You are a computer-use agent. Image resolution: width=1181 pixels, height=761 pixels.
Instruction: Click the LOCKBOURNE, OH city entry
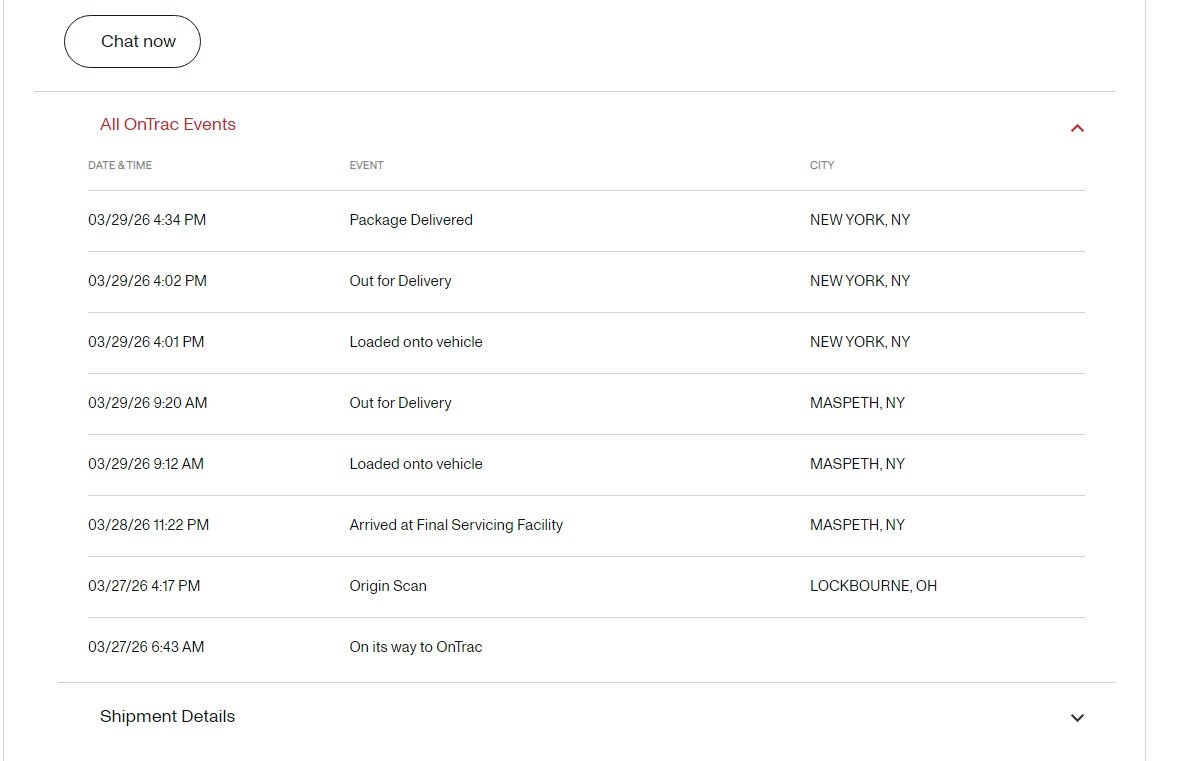click(873, 586)
